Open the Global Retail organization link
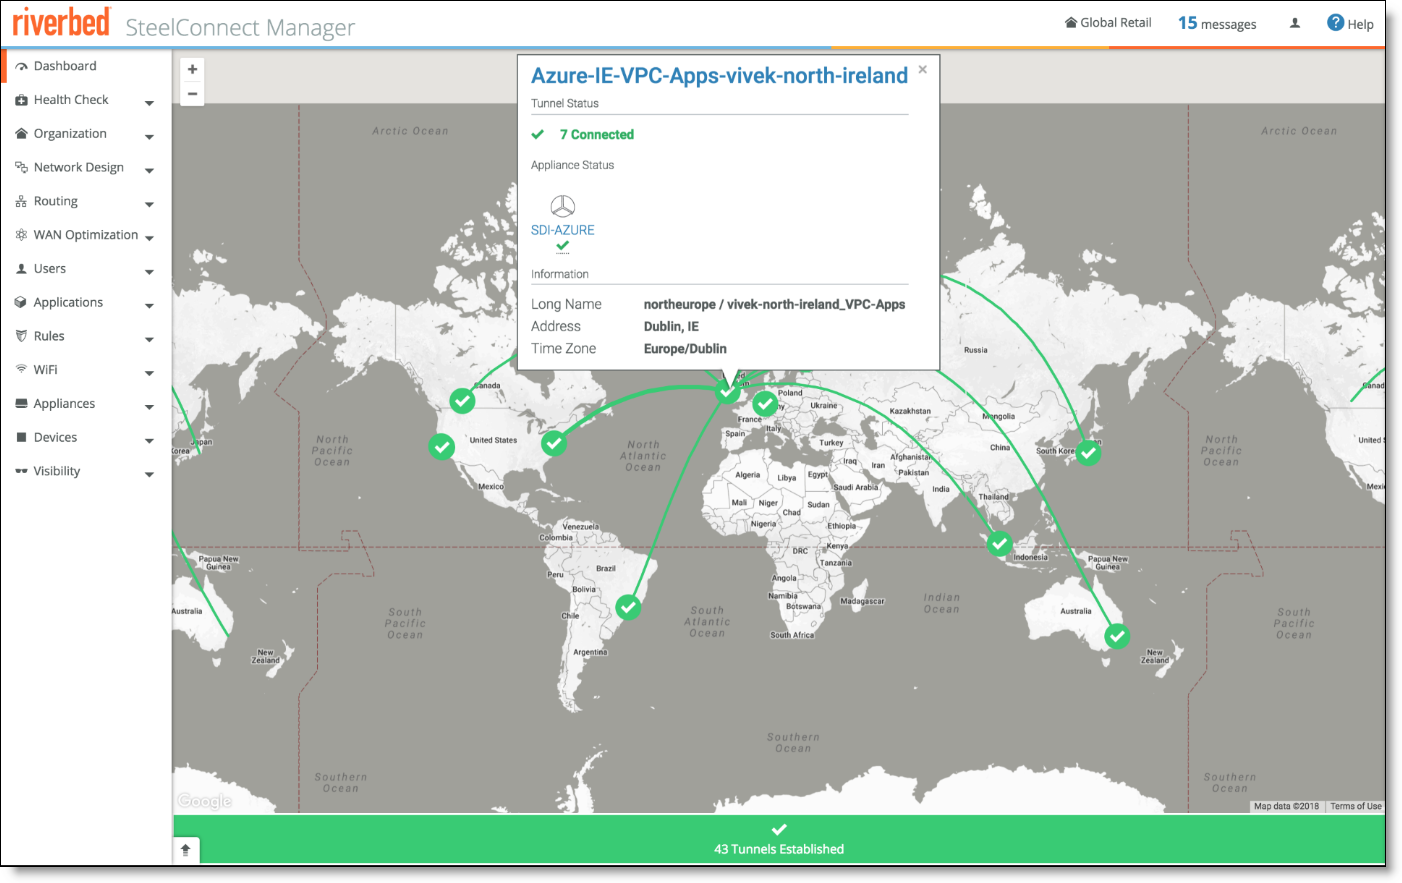1402x883 pixels. click(1108, 23)
